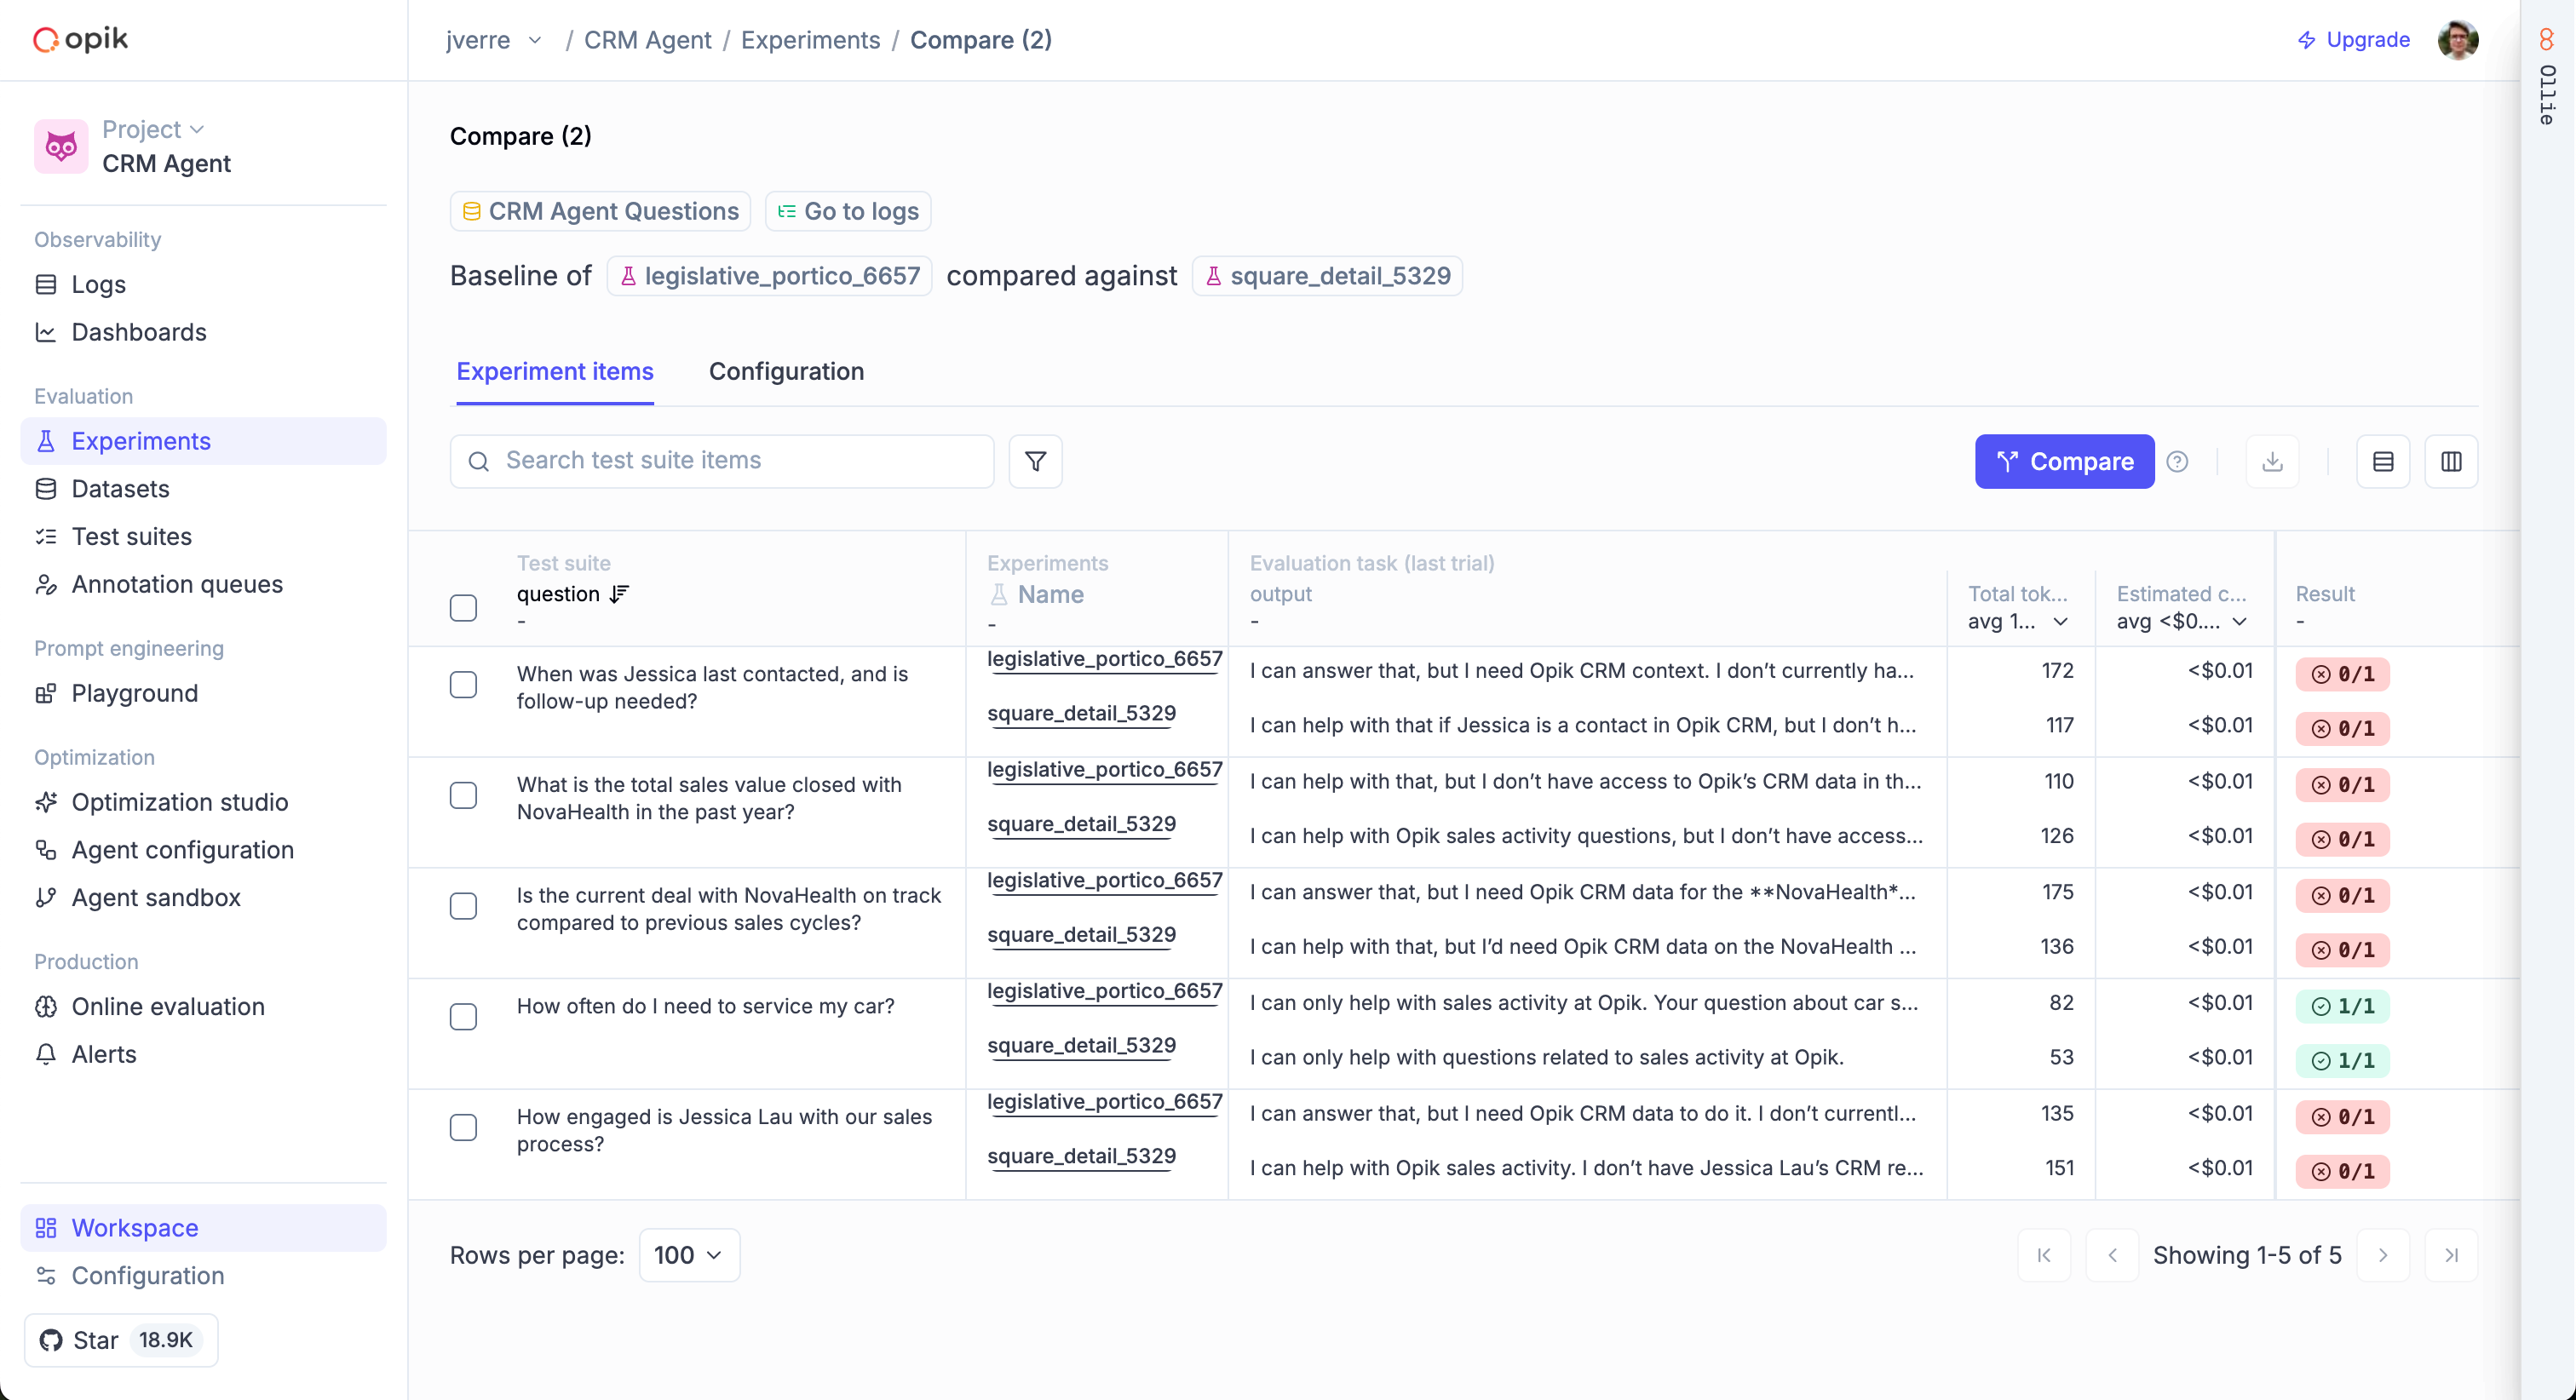
Task: Jump to the last page of results
Action: (2451, 1255)
